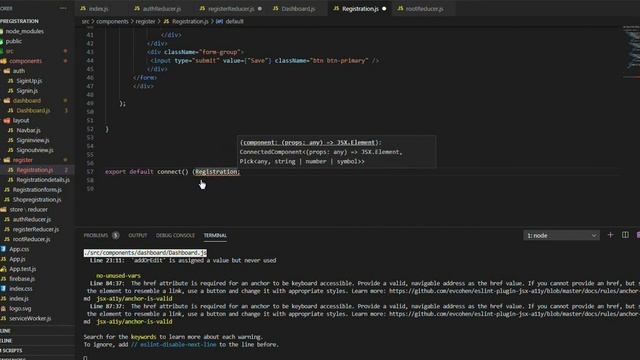Open rootReducer.js in the file tree

pyautogui.click(x=31, y=239)
